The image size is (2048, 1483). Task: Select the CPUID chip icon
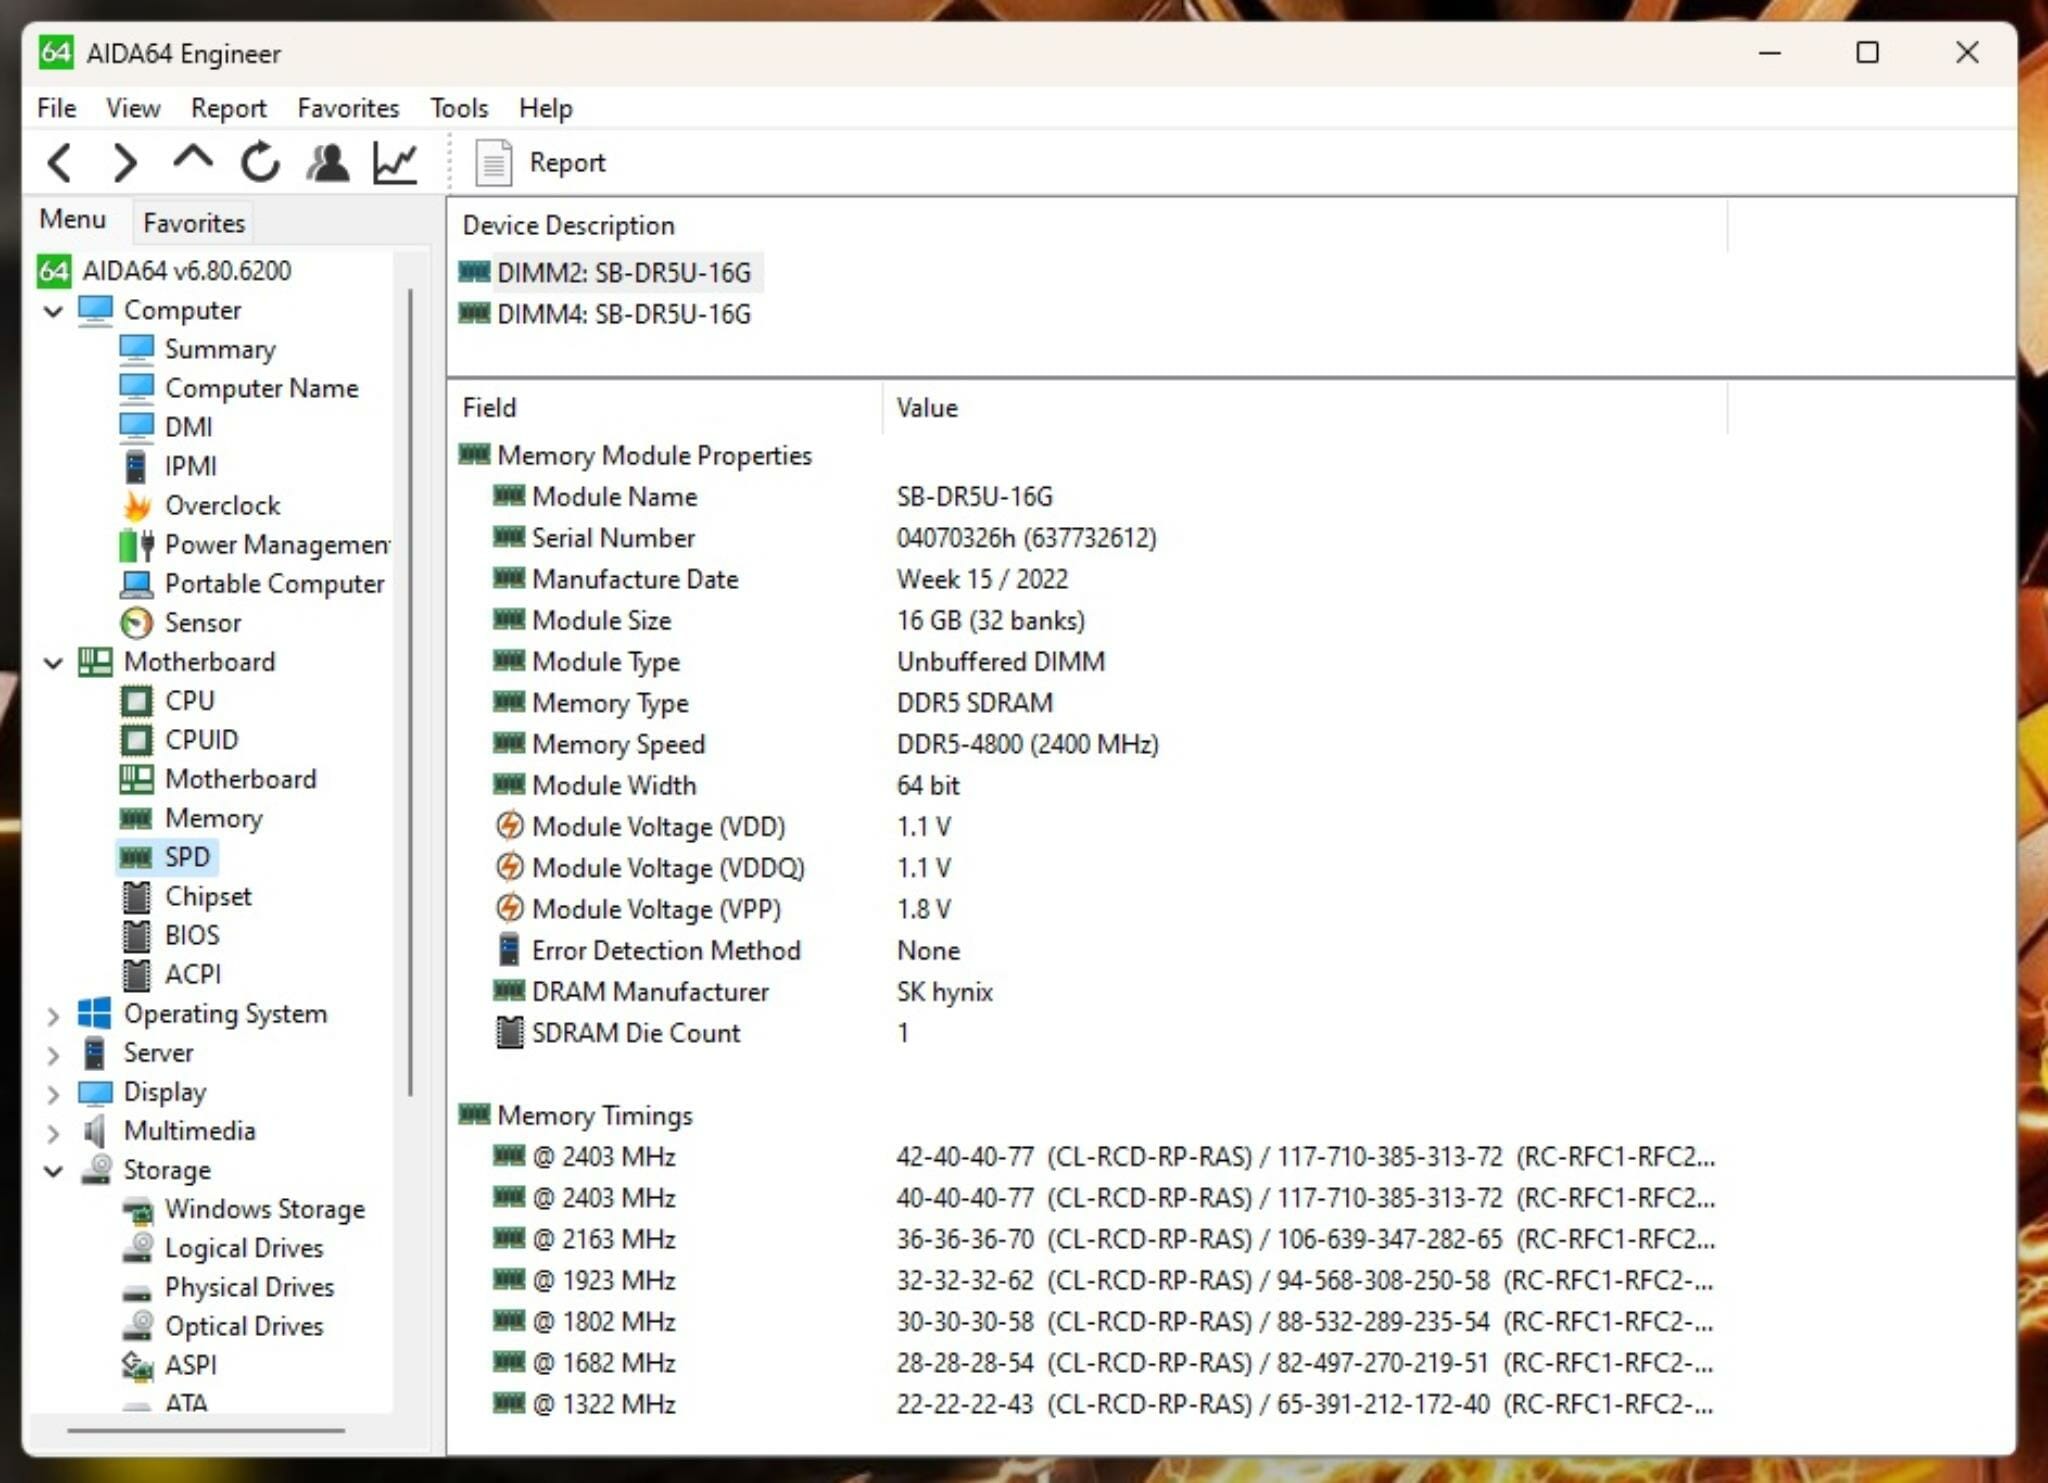[x=137, y=740]
